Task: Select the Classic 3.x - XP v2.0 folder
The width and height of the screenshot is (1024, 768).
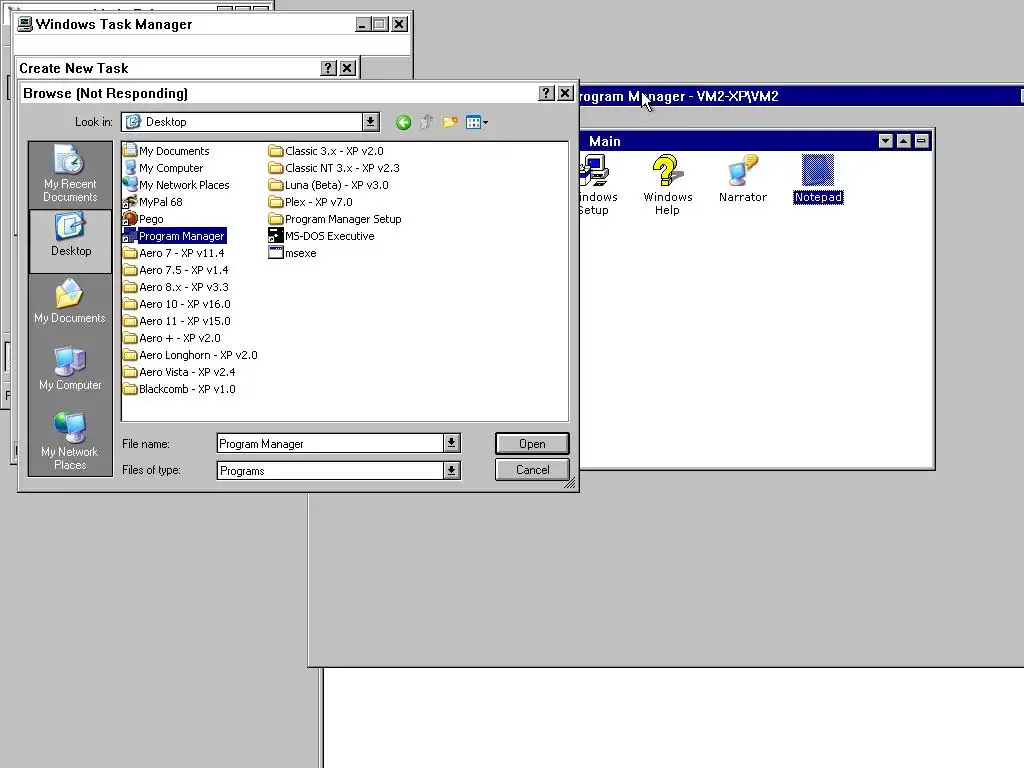Action: coord(327,151)
